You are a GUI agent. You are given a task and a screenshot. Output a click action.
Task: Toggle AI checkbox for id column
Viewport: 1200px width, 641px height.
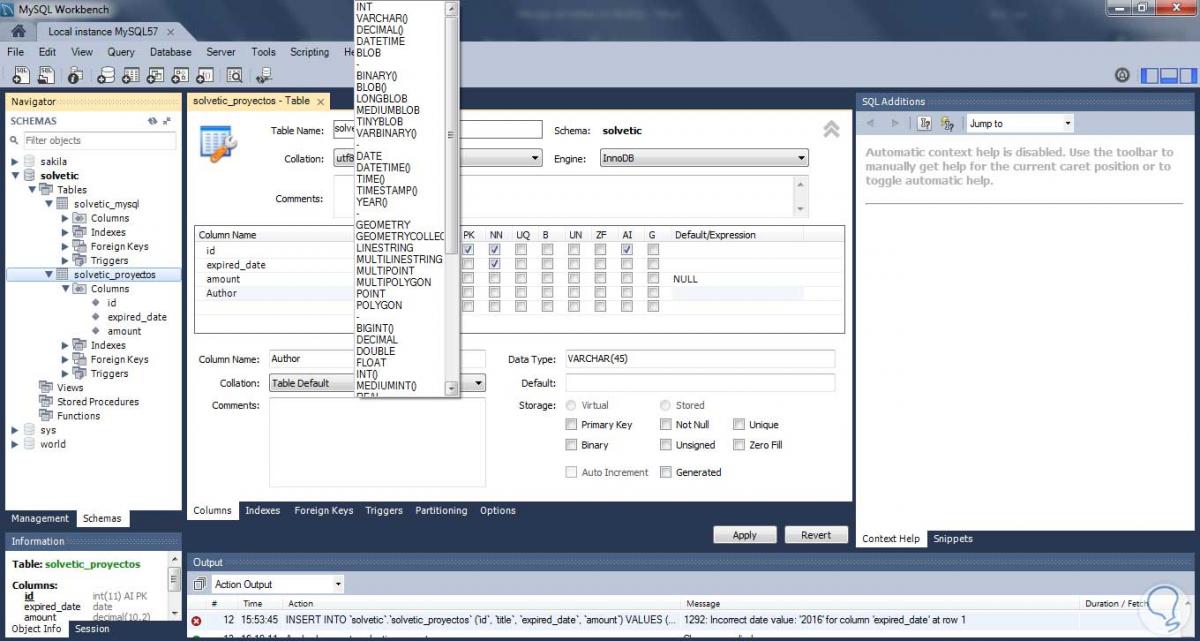click(x=627, y=249)
